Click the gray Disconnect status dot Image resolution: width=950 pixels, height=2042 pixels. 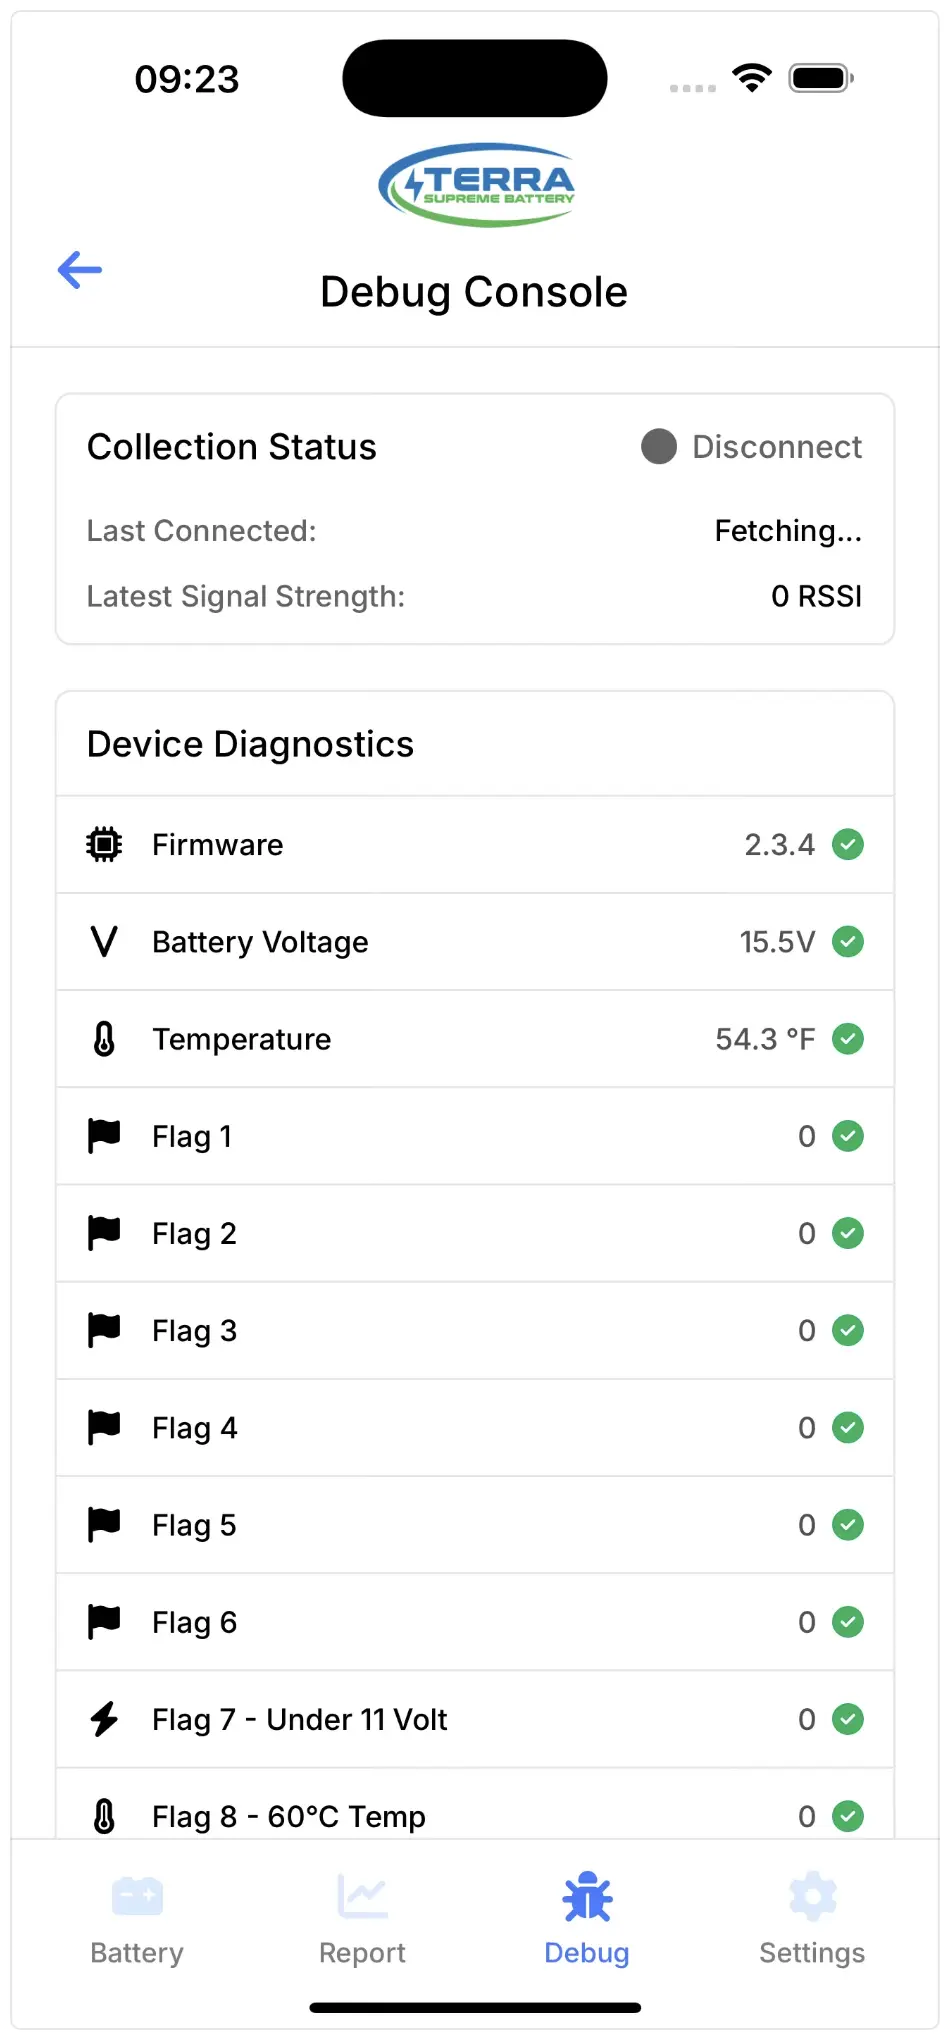[659, 447]
